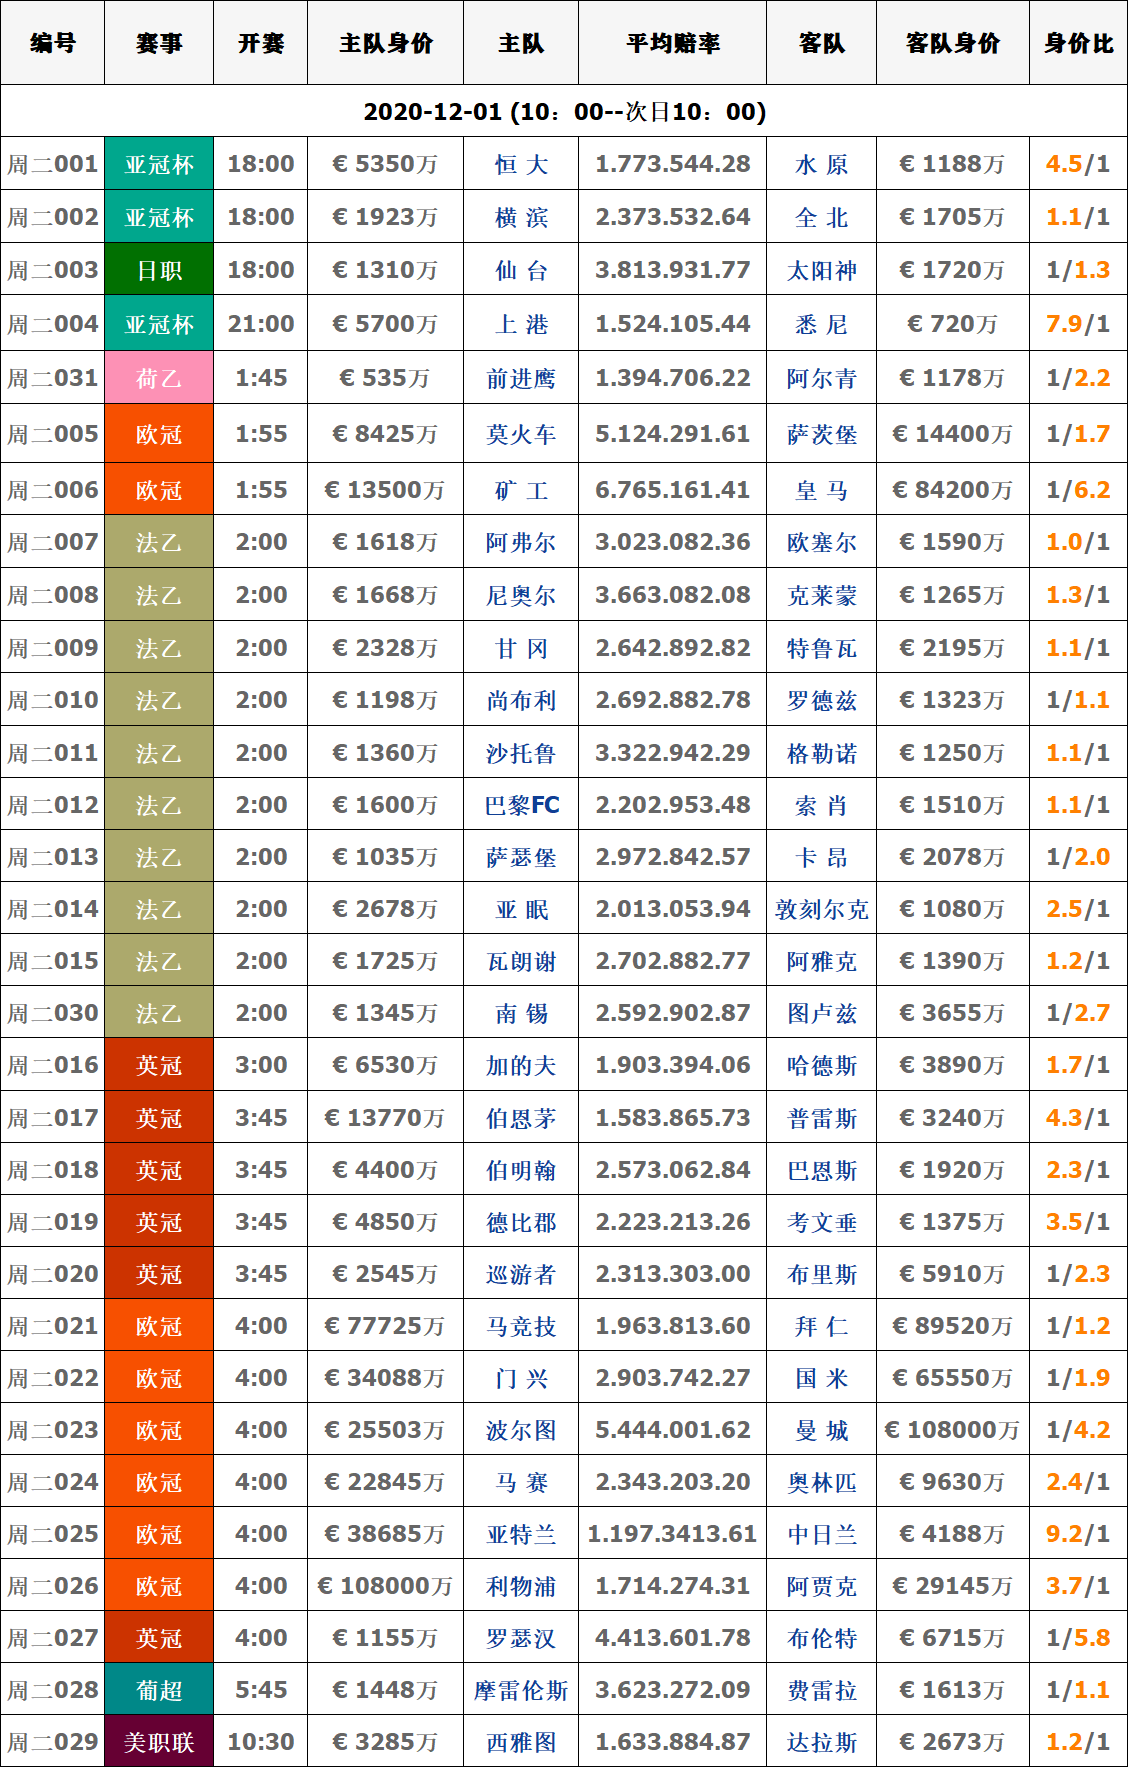Click the 身价比 column header
Image resolution: width=1128 pixels, height=1767 pixels.
(1078, 43)
